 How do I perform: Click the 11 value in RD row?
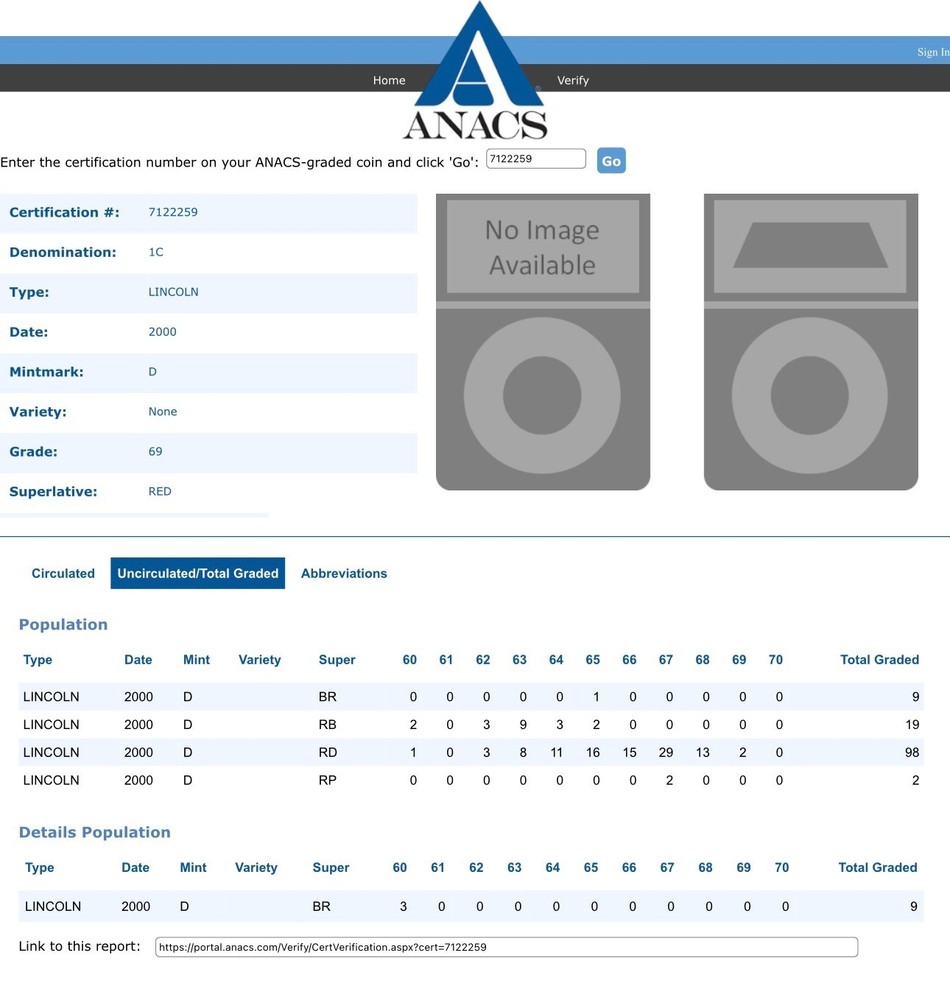(x=557, y=753)
